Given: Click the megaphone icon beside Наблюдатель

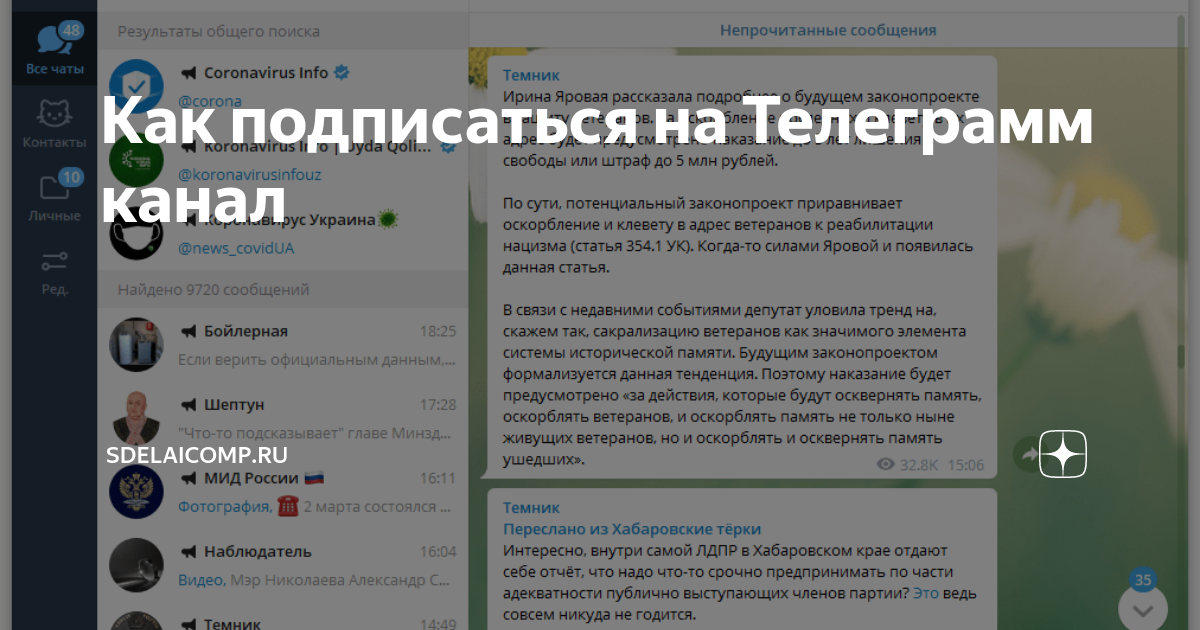Looking at the screenshot, I should [x=187, y=552].
